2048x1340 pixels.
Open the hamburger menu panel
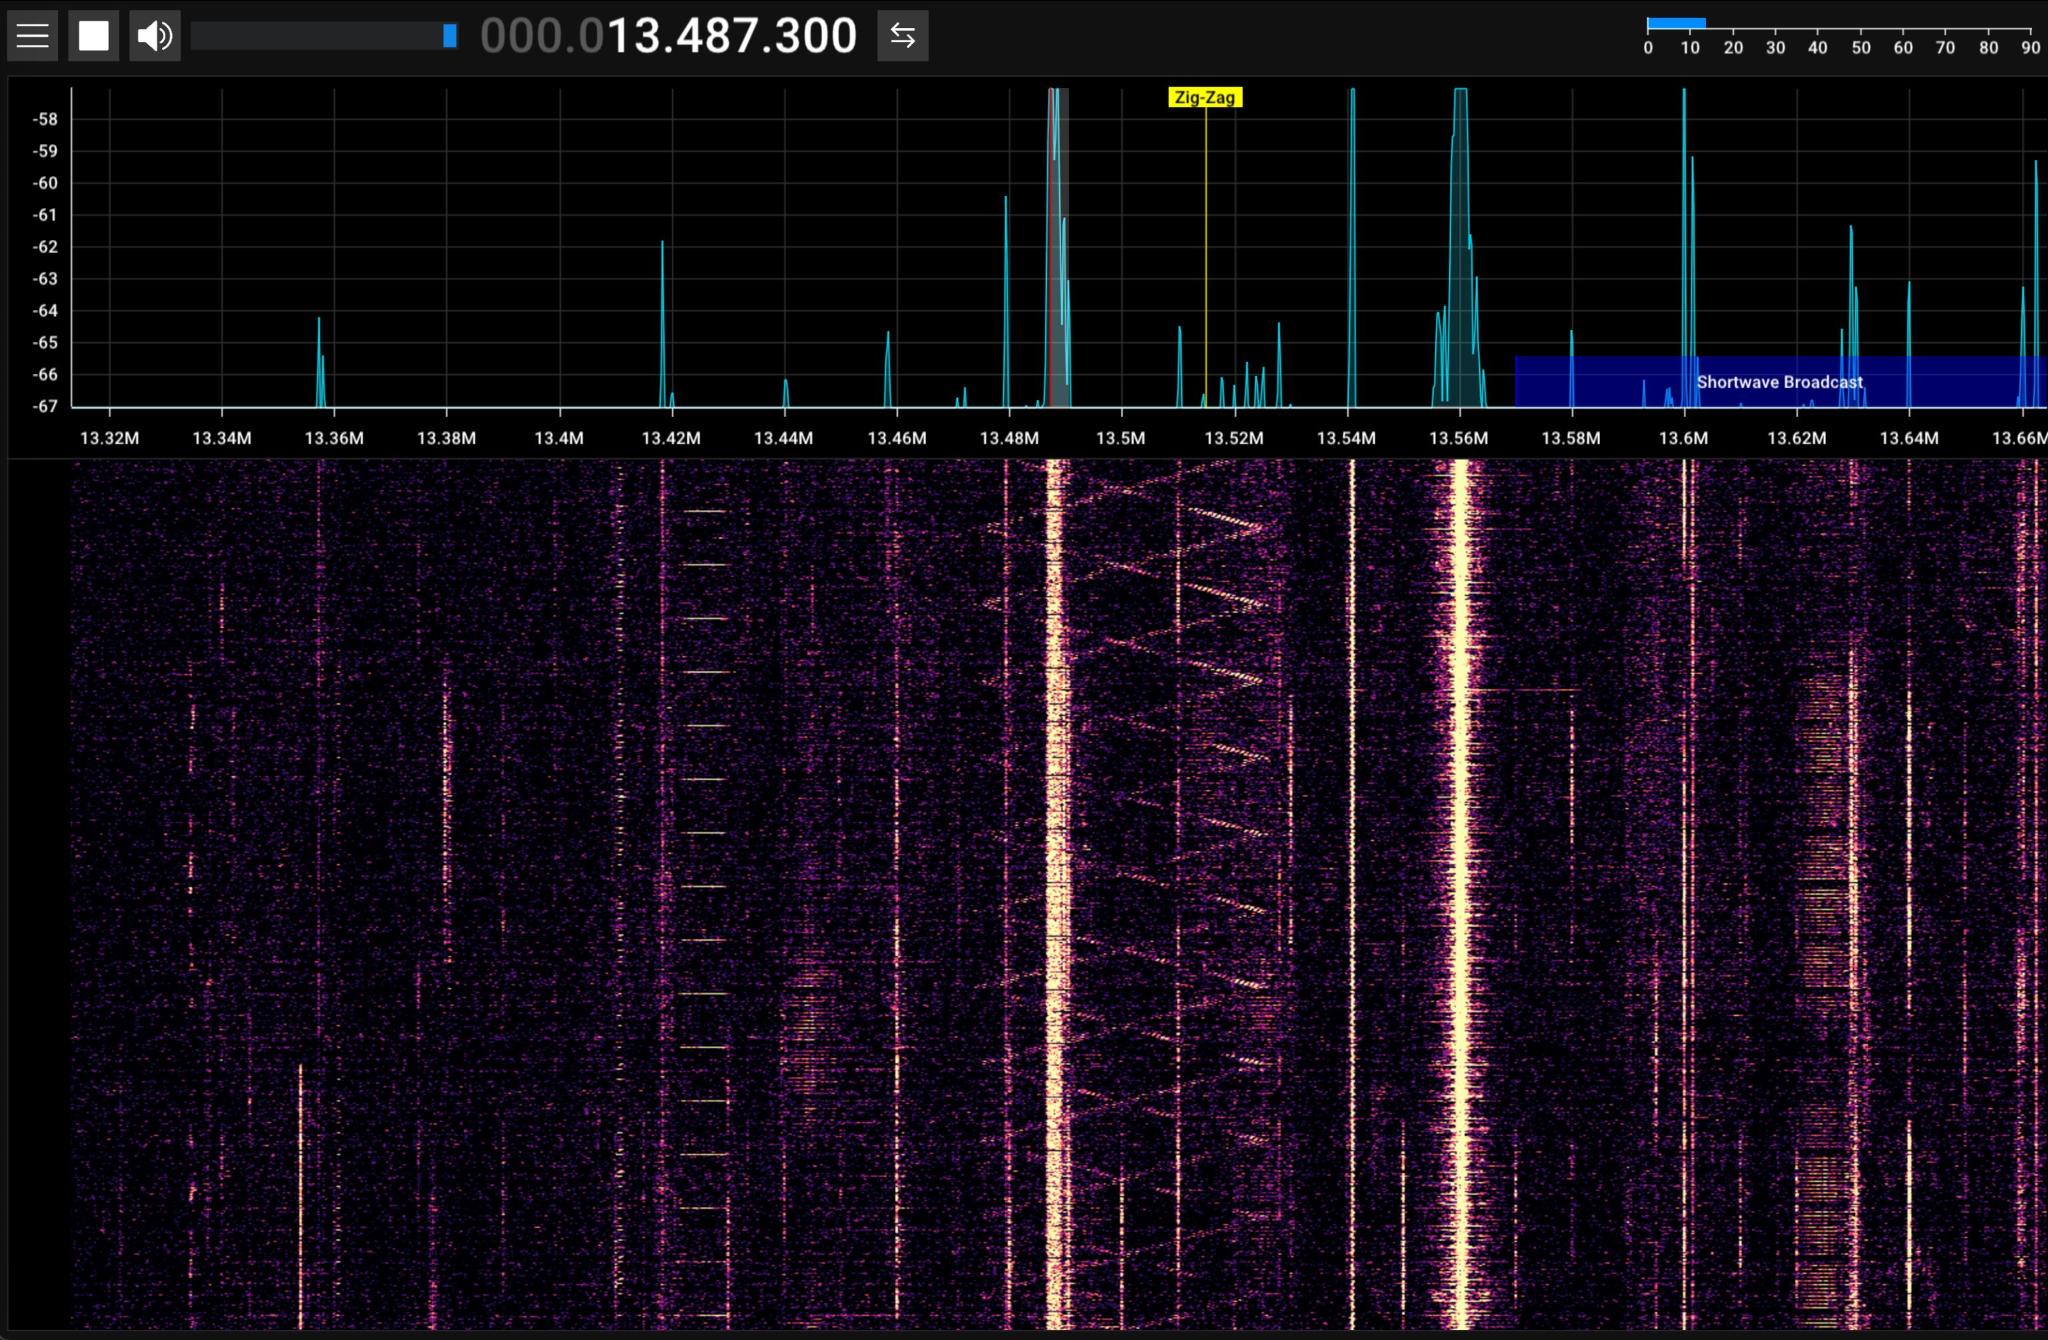pyautogui.click(x=32, y=36)
